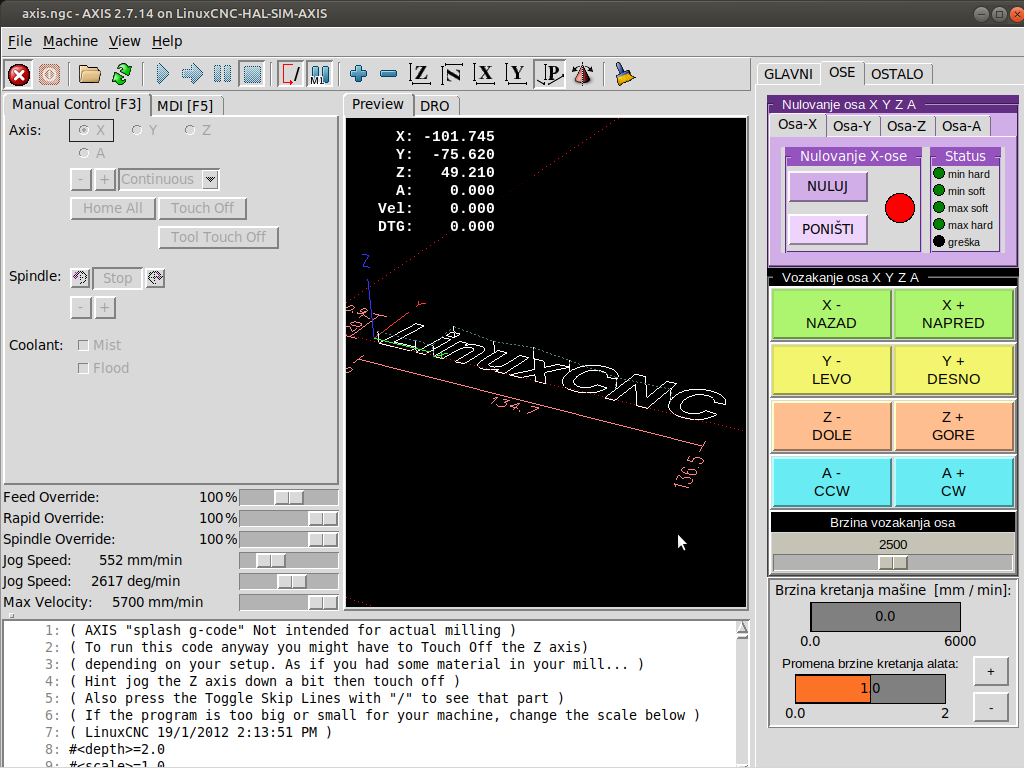Toggle optional pause M1 icon

point(320,74)
